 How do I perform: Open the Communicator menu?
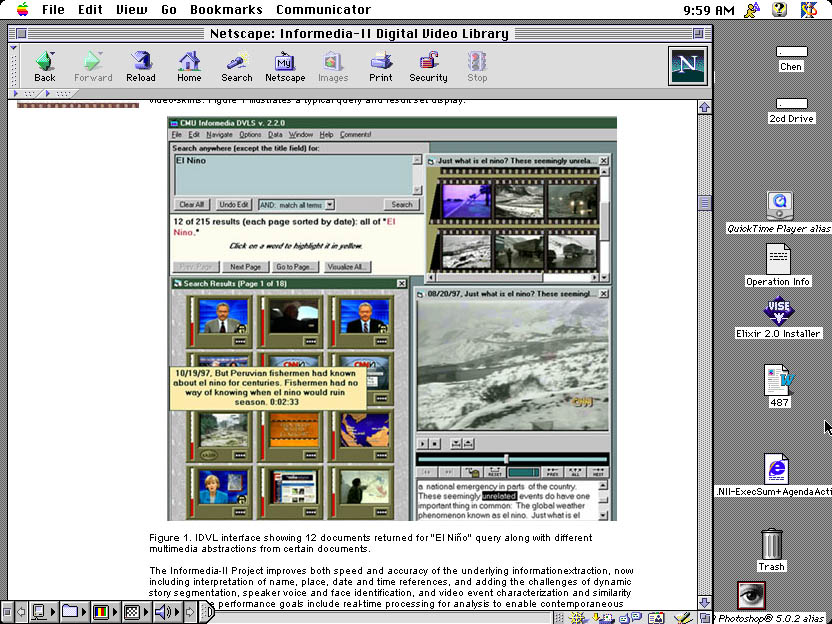pyautogui.click(x=323, y=10)
